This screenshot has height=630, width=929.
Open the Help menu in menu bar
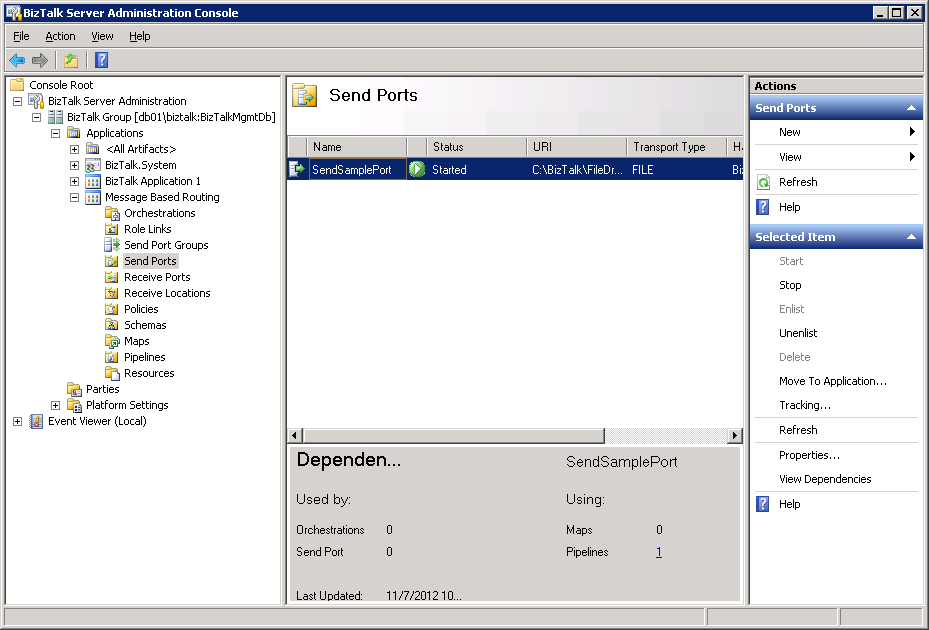tap(140, 36)
